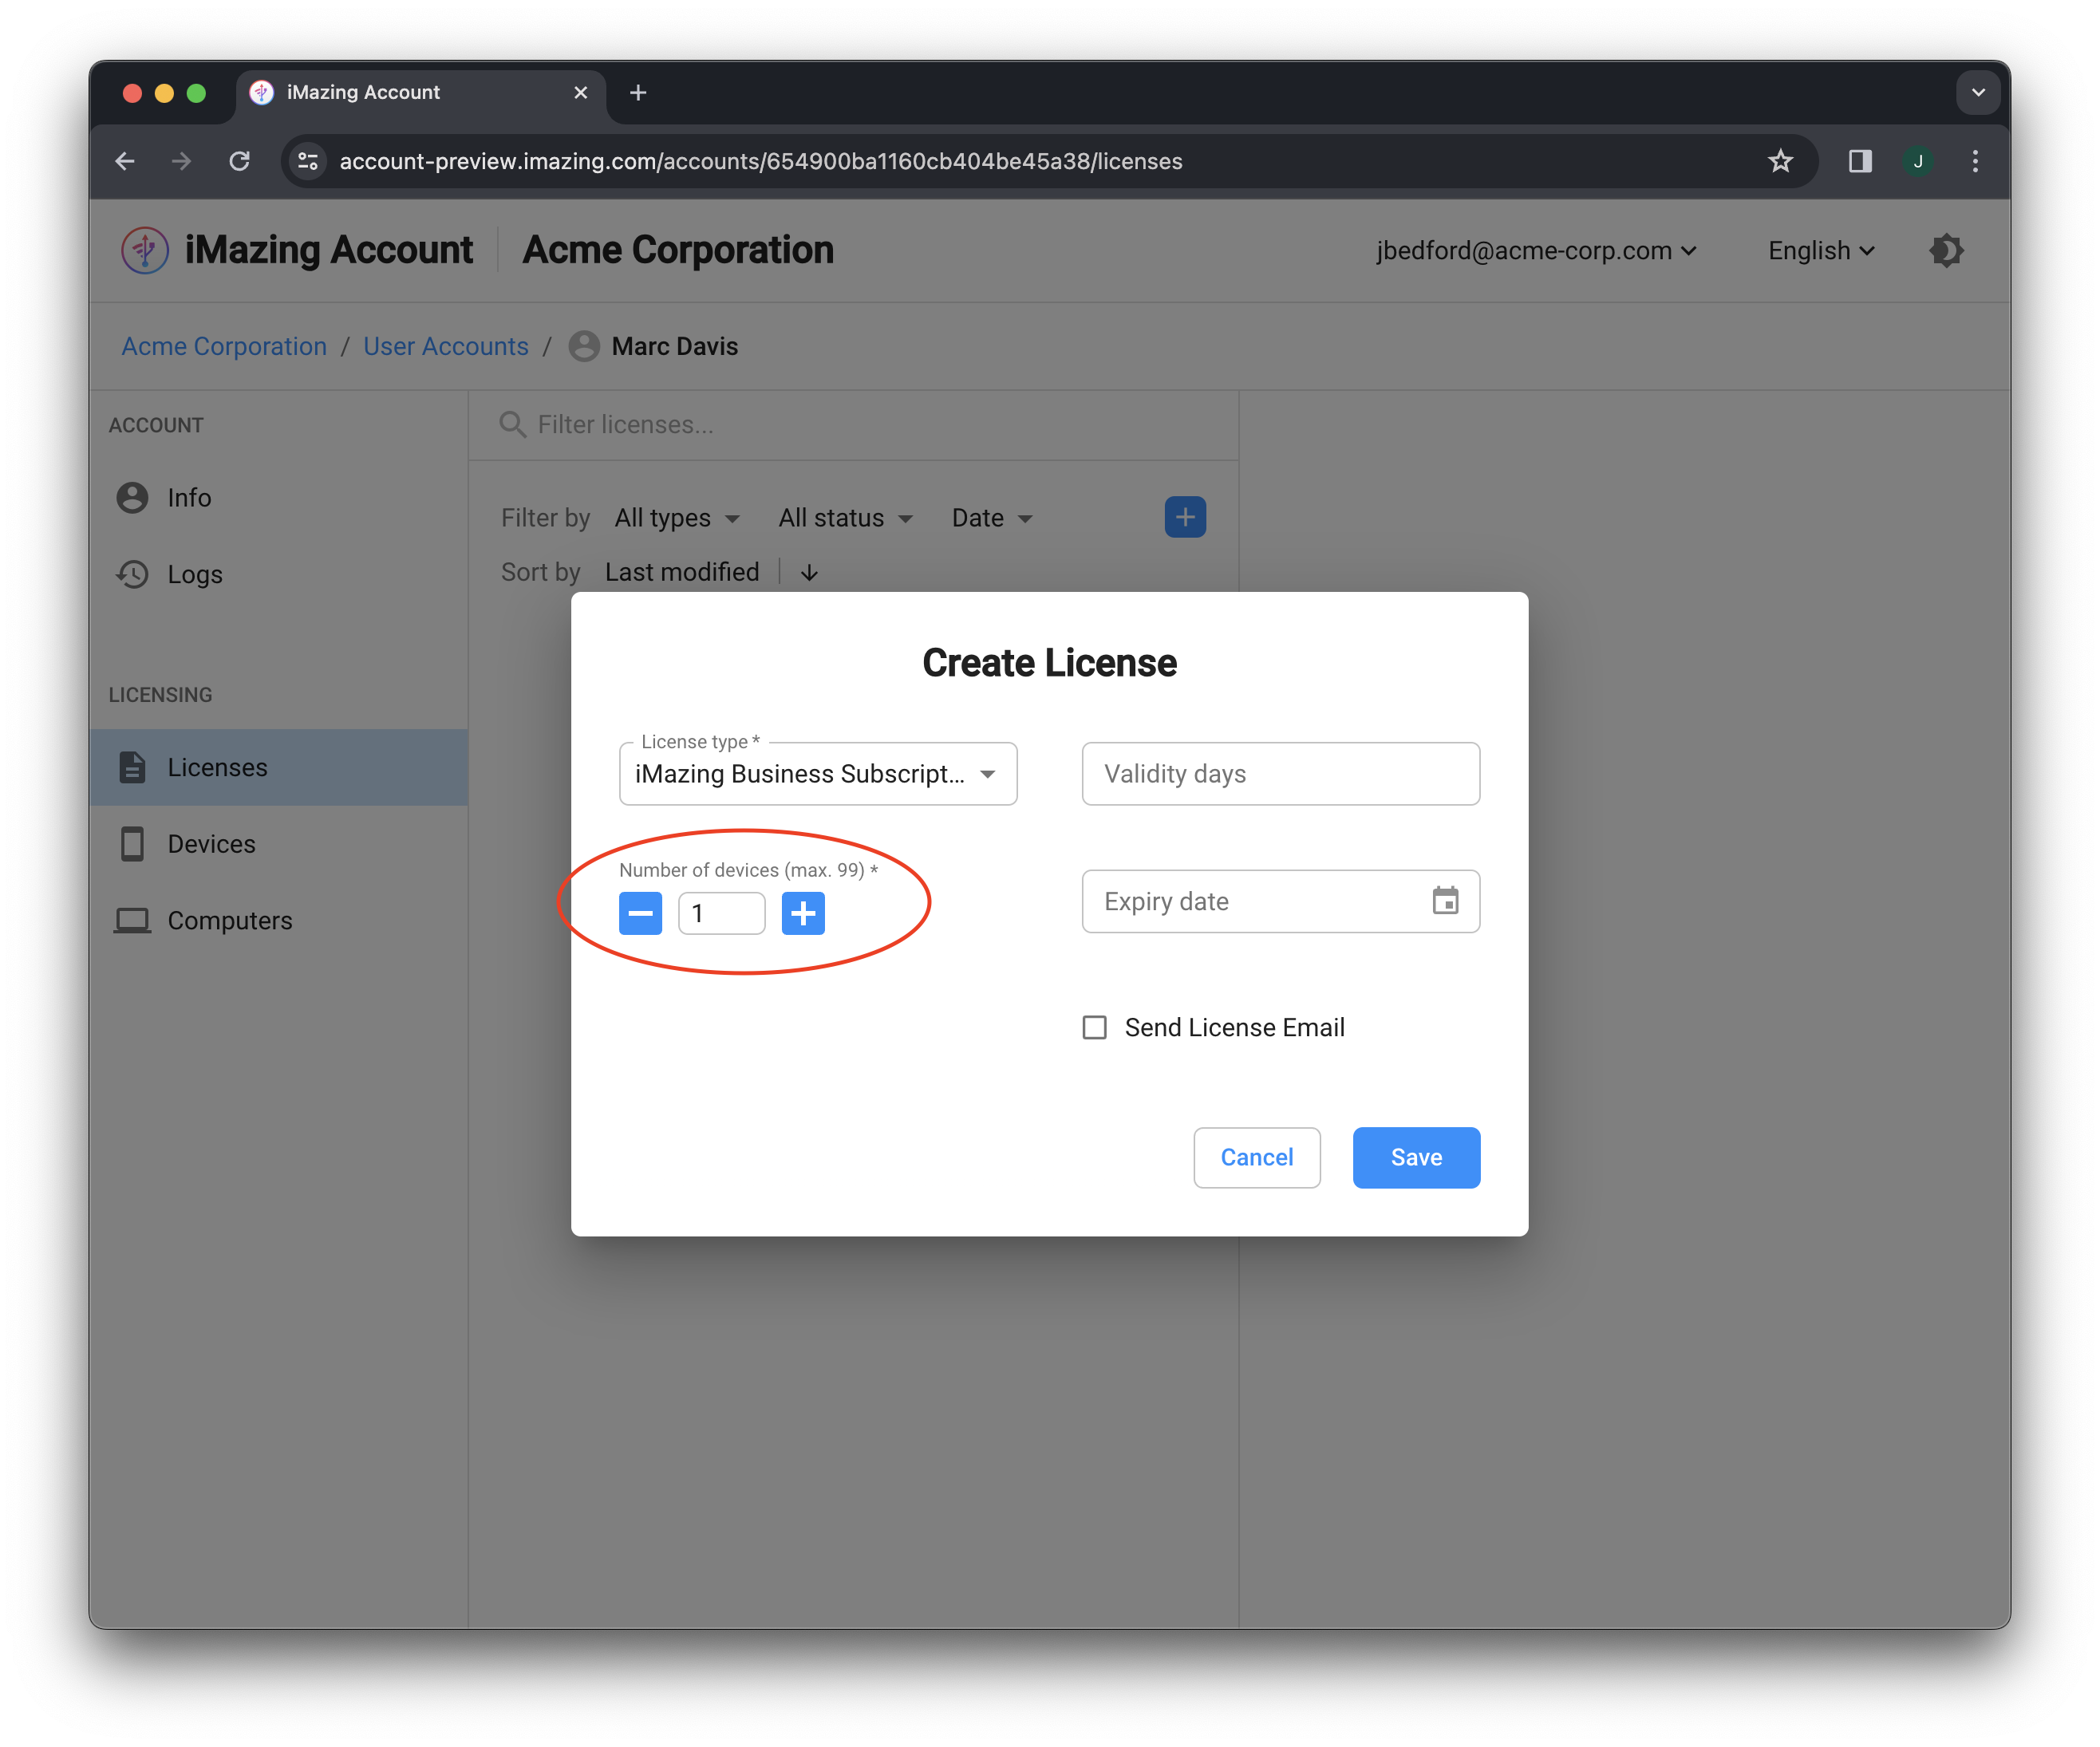This screenshot has width=2100, height=1747.
Task: Click the browser back arrow
Action: (125, 161)
